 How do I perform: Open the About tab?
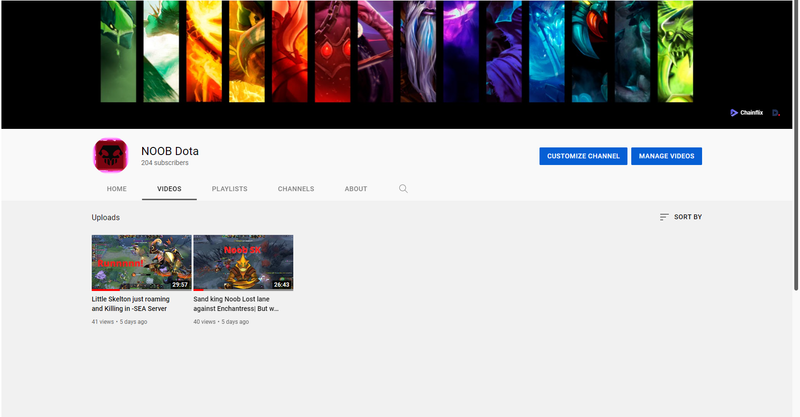(x=356, y=189)
